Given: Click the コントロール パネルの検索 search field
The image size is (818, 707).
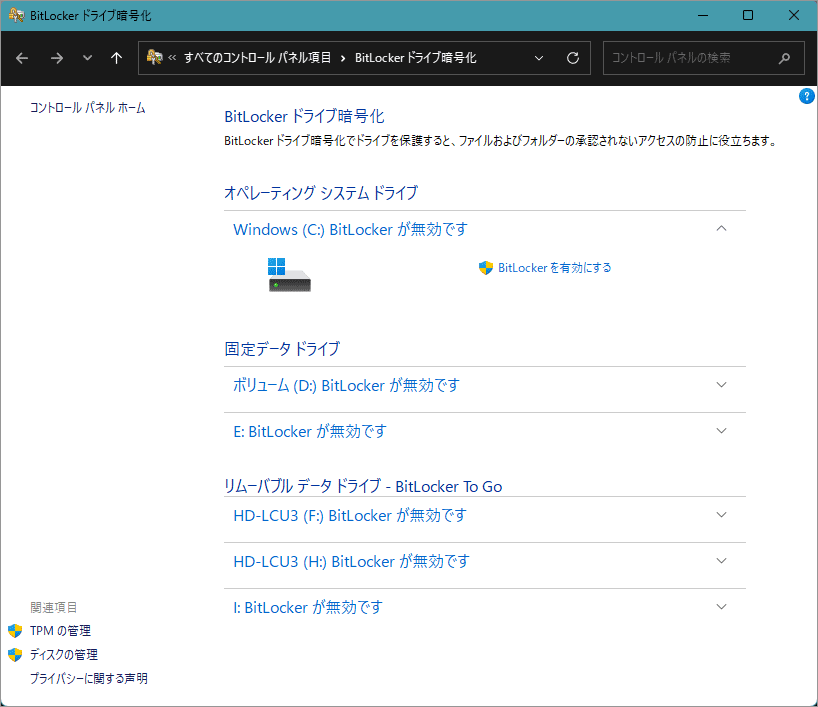Looking at the screenshot, I should click(690, 58).
